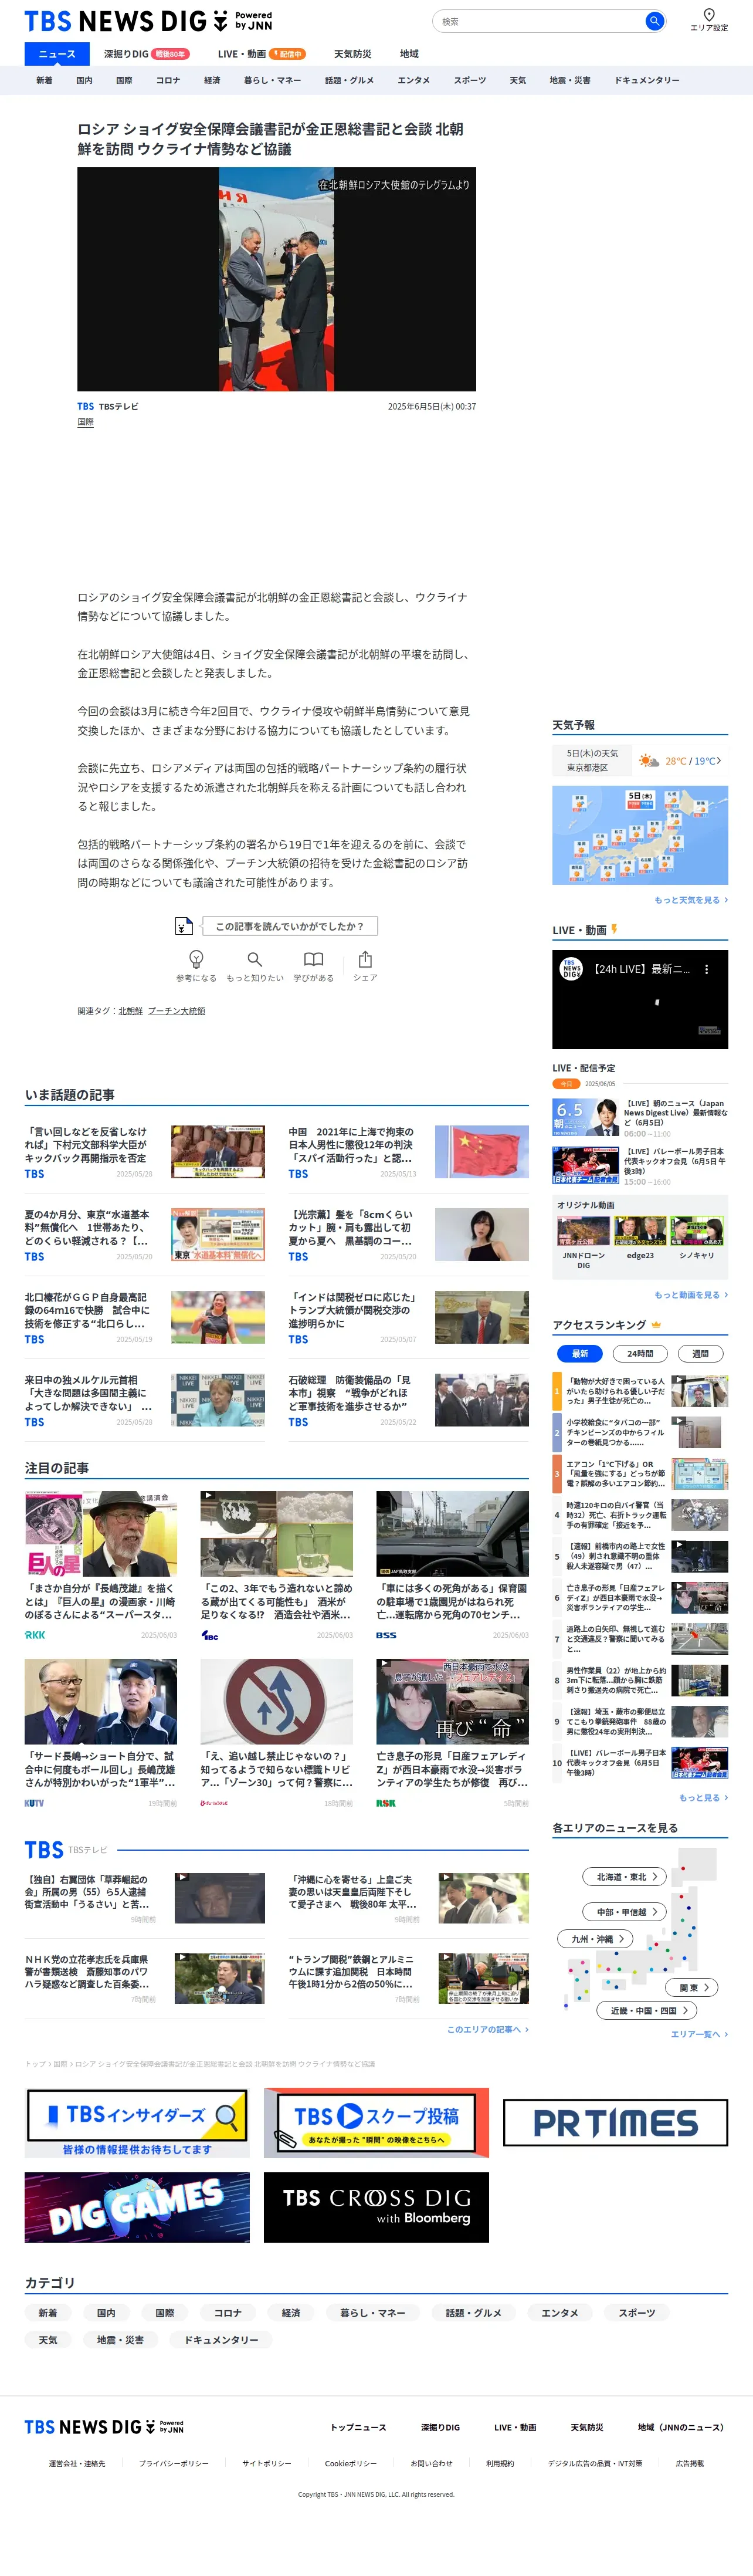Screen dimensions: 753x2576
Task: Open 中部・甲信越 area news
Action: (x=626, y=1912)
